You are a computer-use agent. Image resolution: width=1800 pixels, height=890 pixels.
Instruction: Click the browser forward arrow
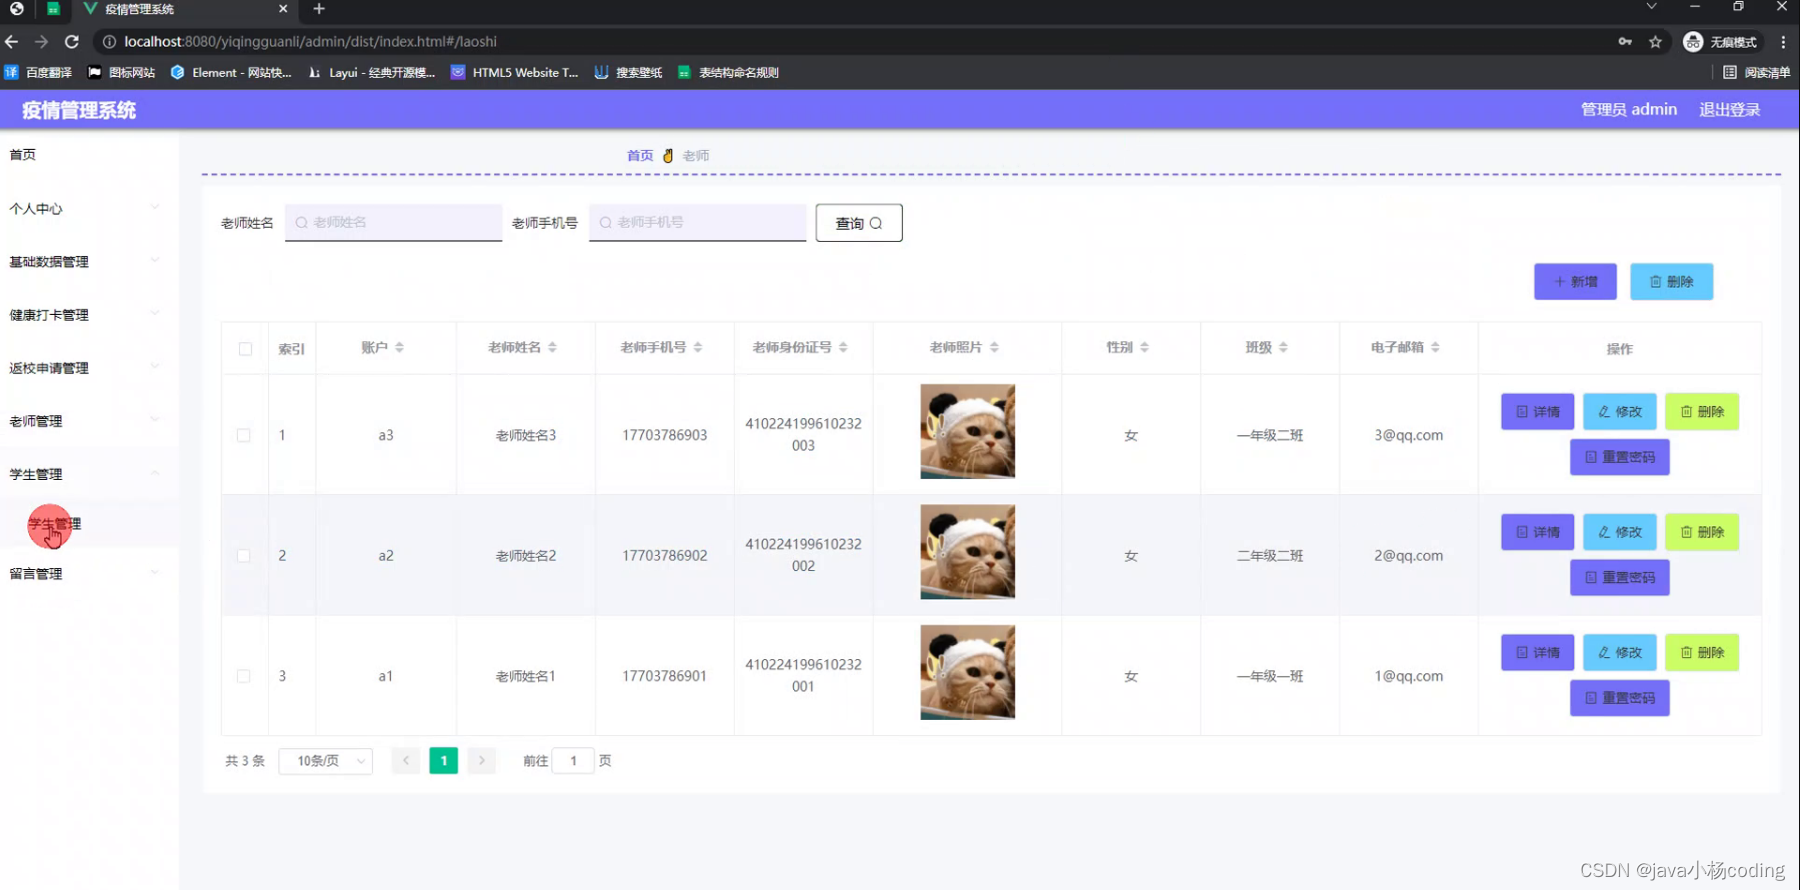pos(41,42)
